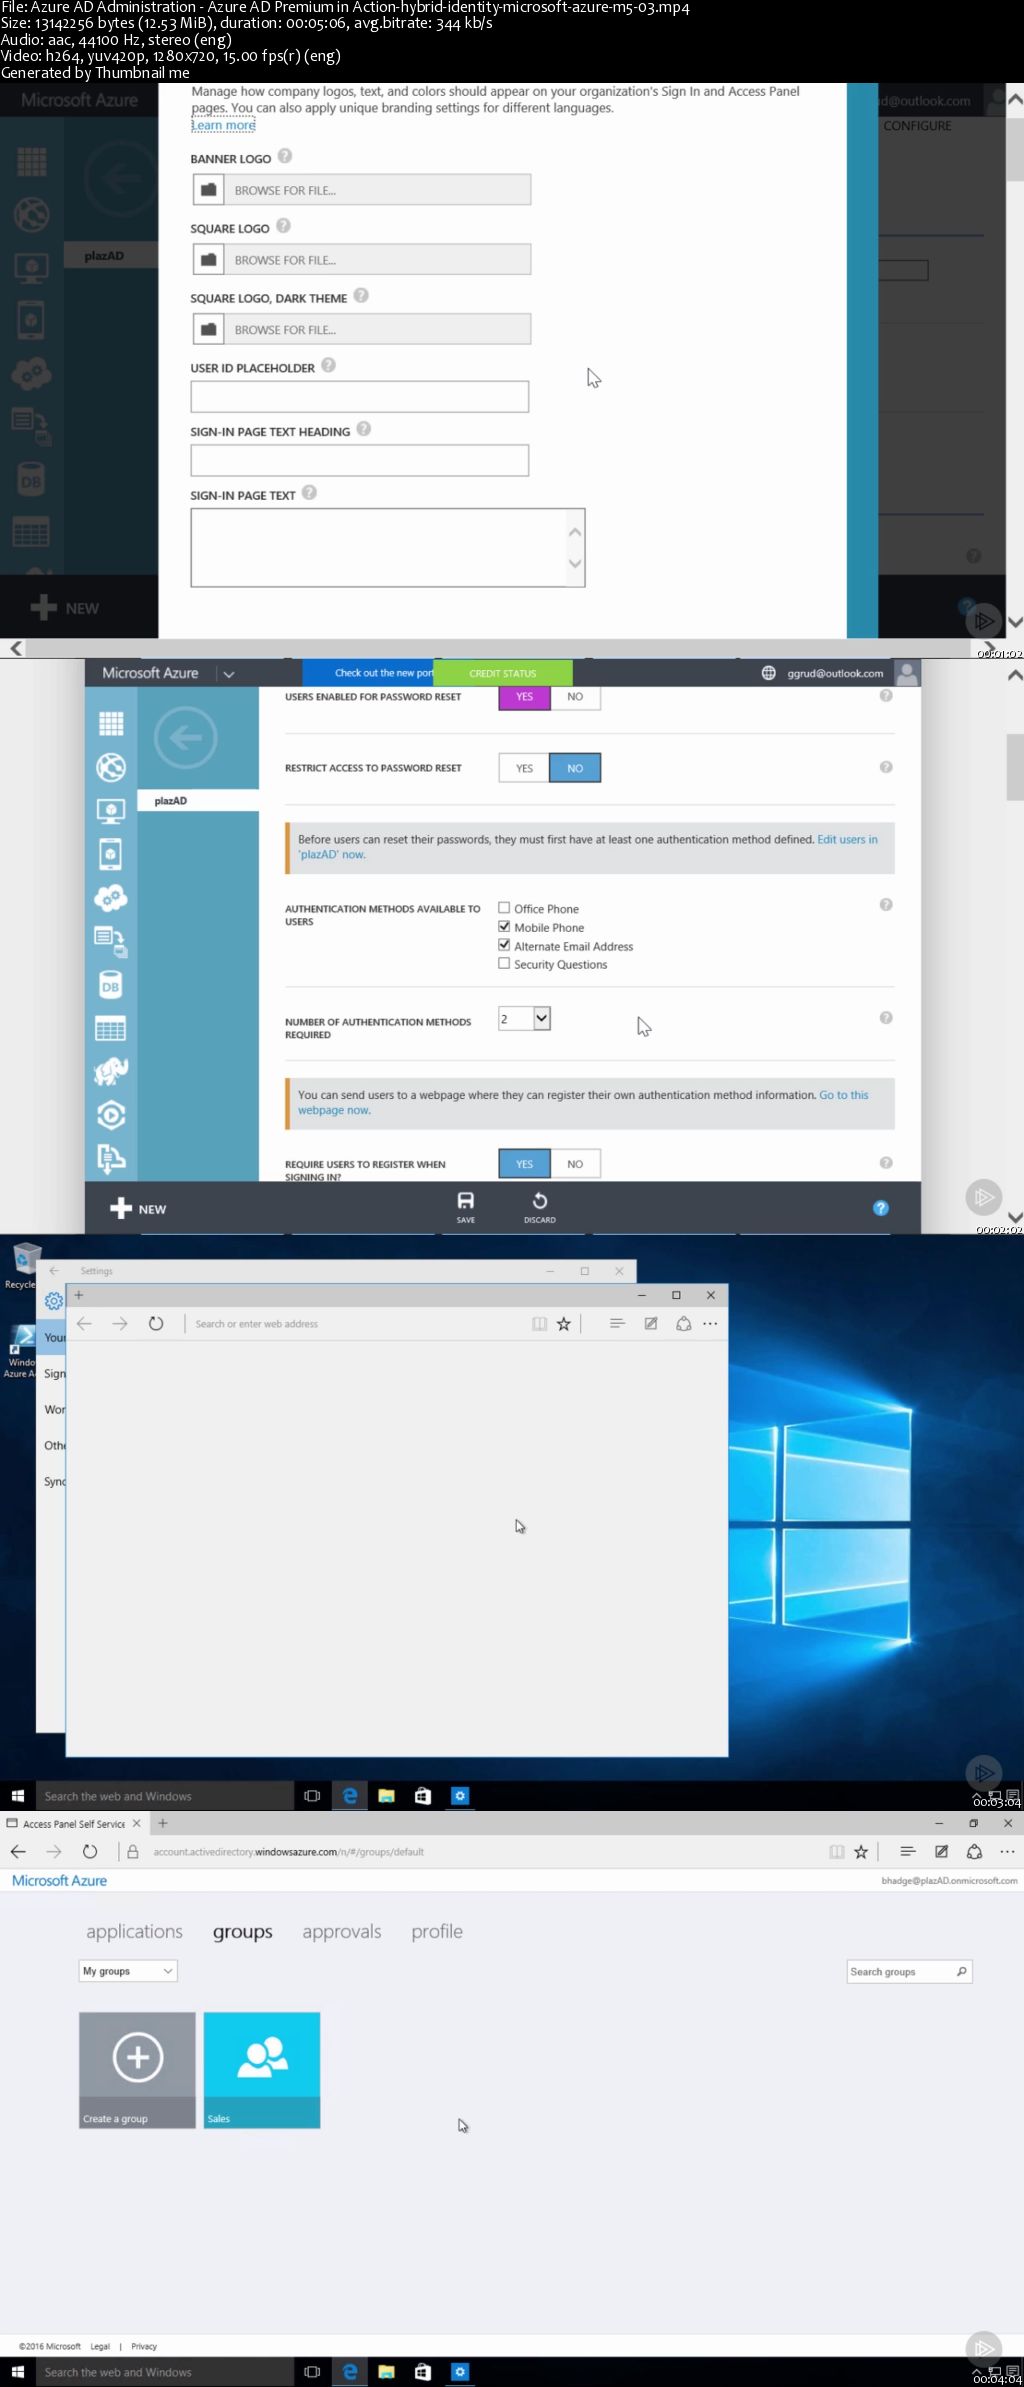Open SQL Databases DB icon in password reset sidebar
This screenshot has width=1024, height=2387.
tap(111, 986)
